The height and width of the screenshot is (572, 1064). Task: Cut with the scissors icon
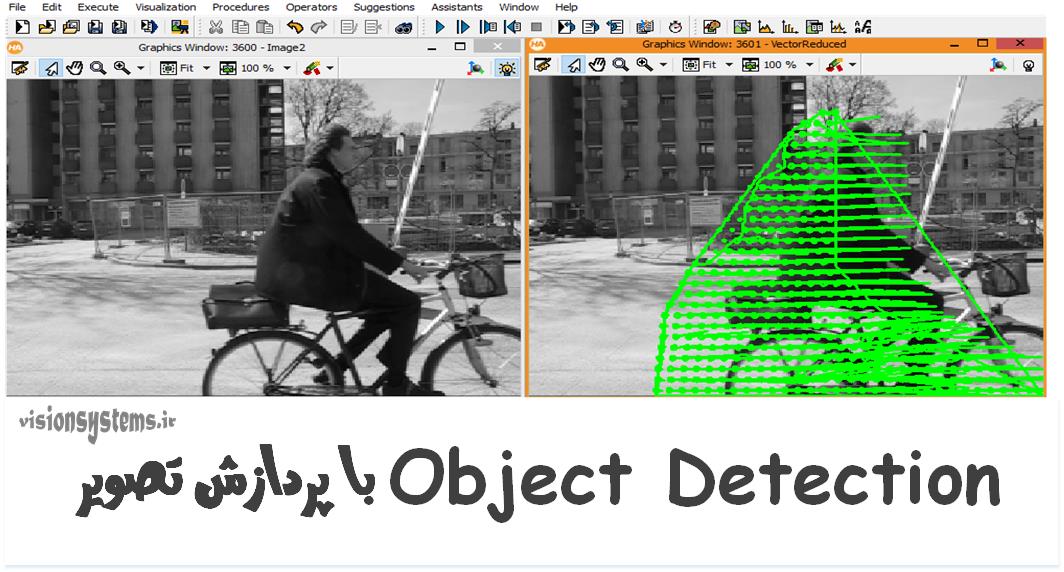[x=216, y=27]
